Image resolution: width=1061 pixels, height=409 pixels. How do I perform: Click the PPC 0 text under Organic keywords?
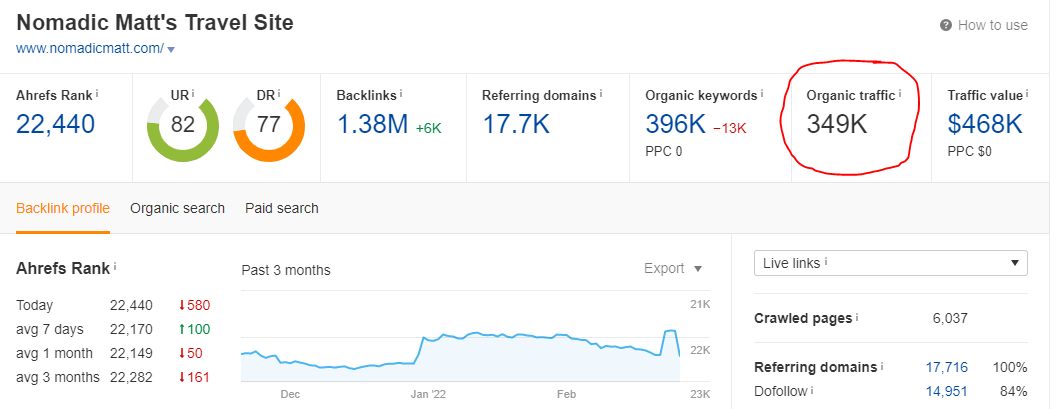(664, 152)
